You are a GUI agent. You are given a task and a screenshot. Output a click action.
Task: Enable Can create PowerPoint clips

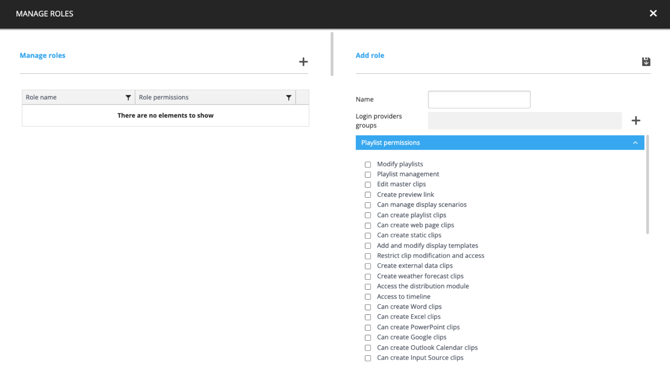[x=367, y=328]
